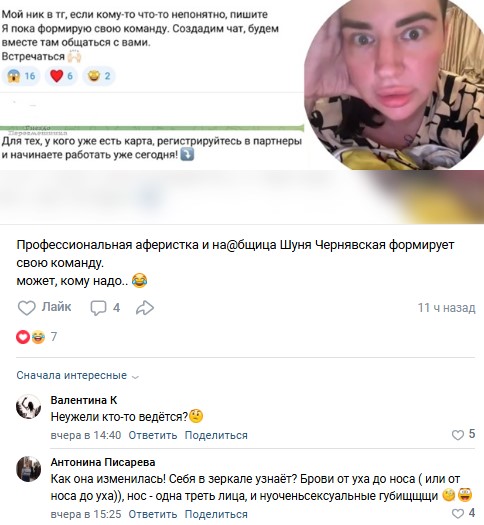
Task: Open comments via the speech bubble icon
Action: coord(98,308)
